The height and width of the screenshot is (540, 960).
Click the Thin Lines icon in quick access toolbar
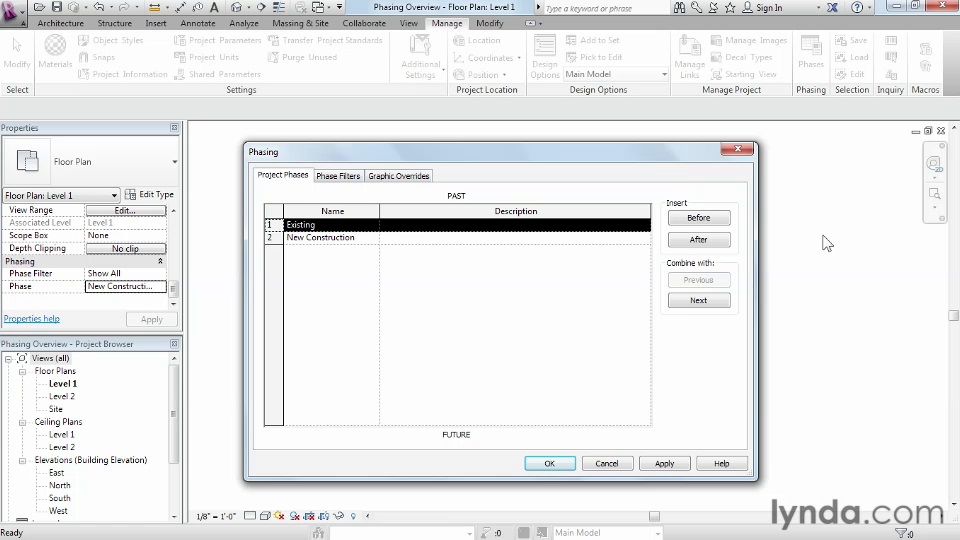click(279, 7)
